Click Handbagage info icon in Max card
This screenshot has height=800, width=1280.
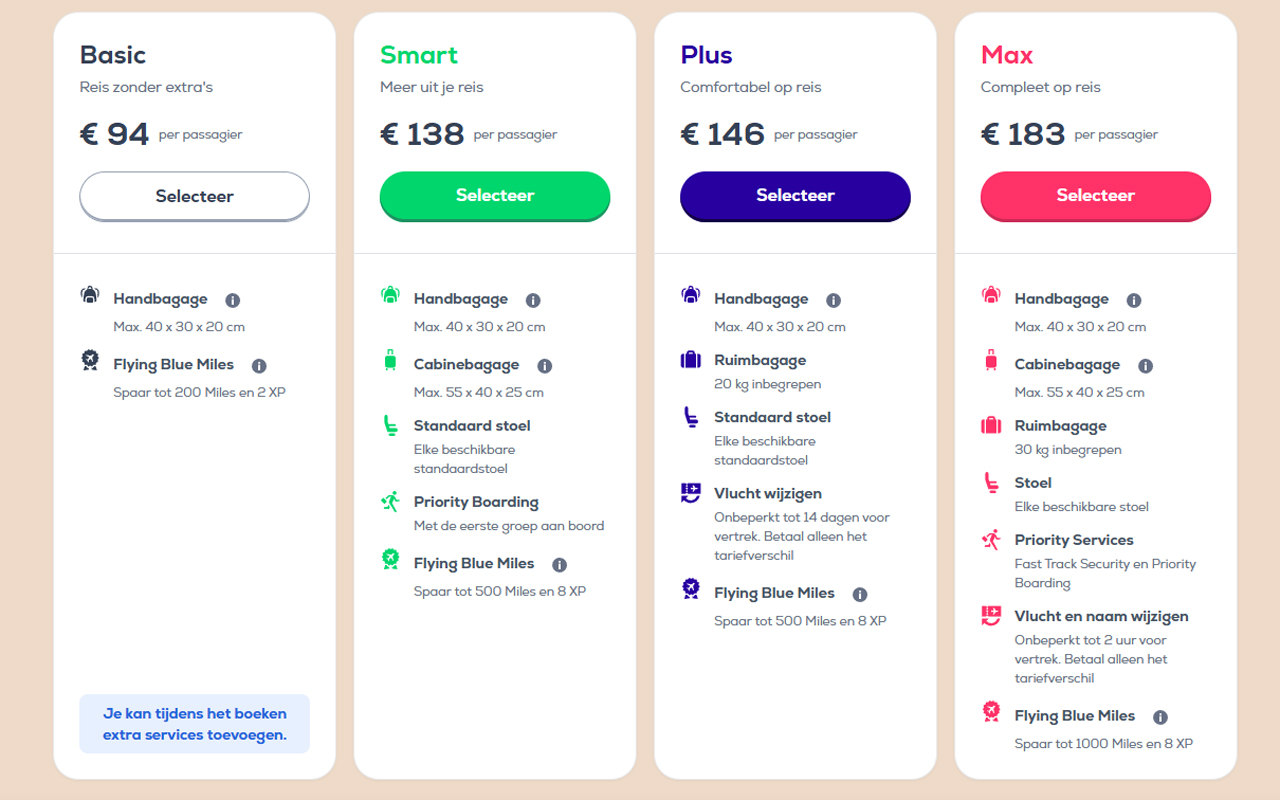(1134, 300)
